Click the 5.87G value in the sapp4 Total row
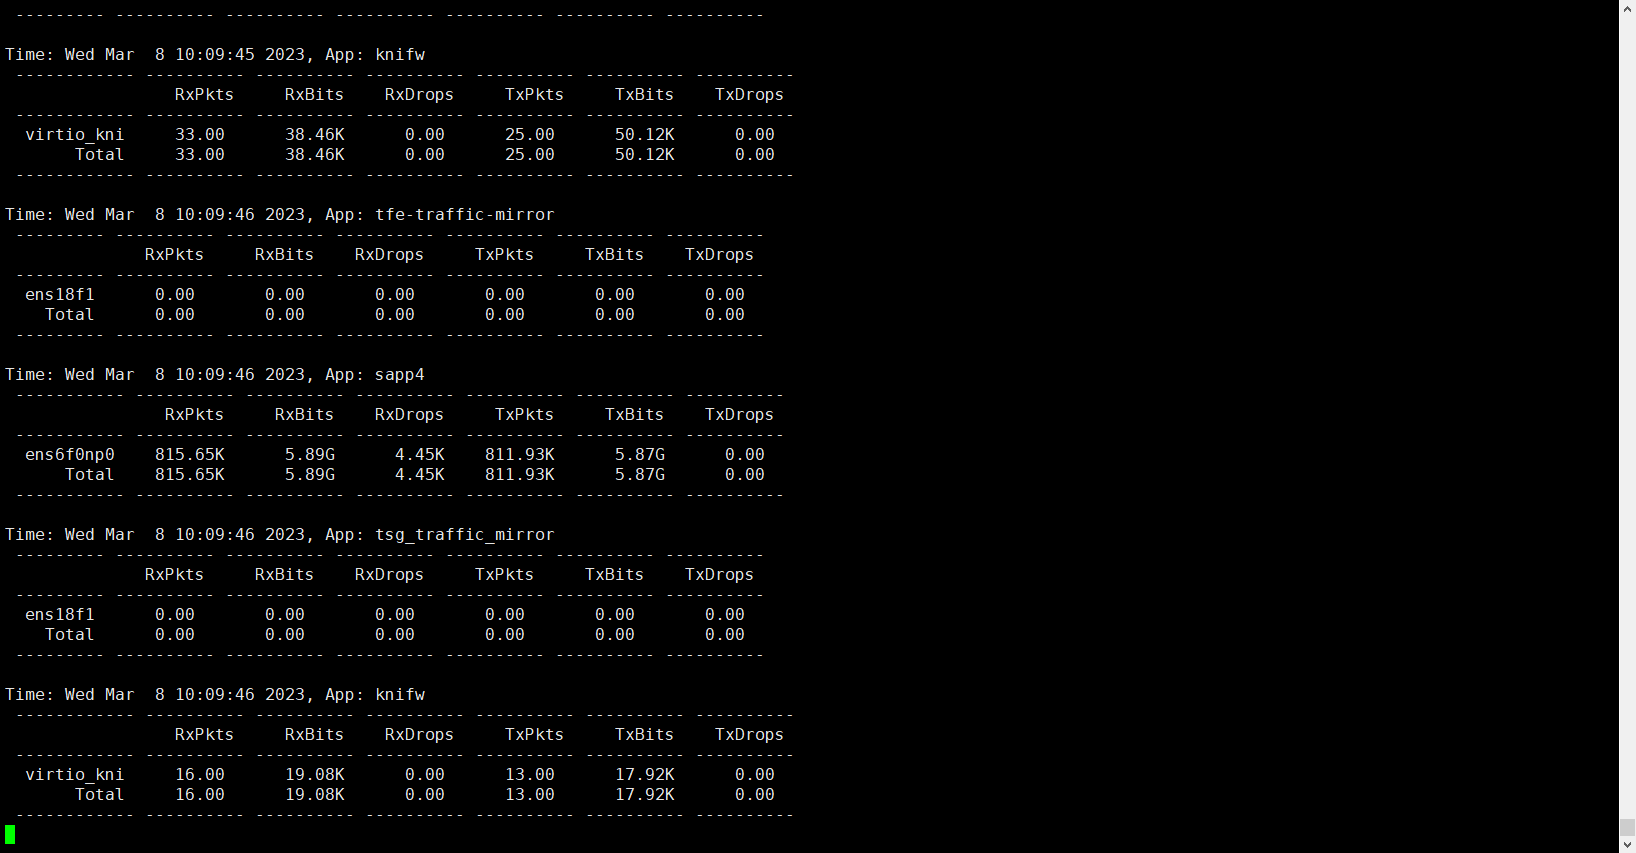This screenshot has width=1636, height=853. (640, 475)
